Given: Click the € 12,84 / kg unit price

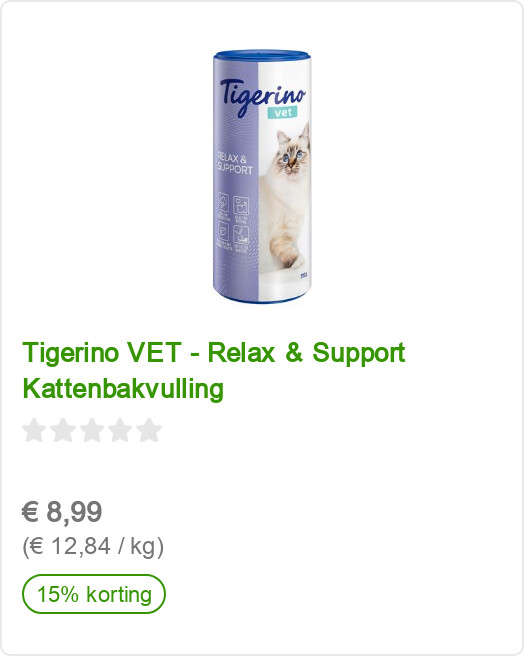Looking at the screenshot, I should (93, 546).
